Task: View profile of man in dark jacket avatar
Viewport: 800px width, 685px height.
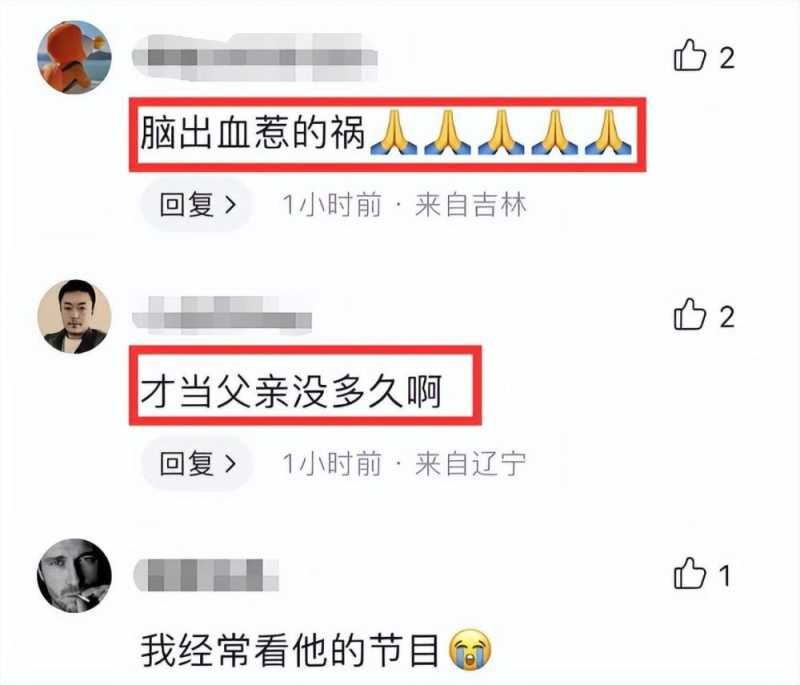Action: 74,316
